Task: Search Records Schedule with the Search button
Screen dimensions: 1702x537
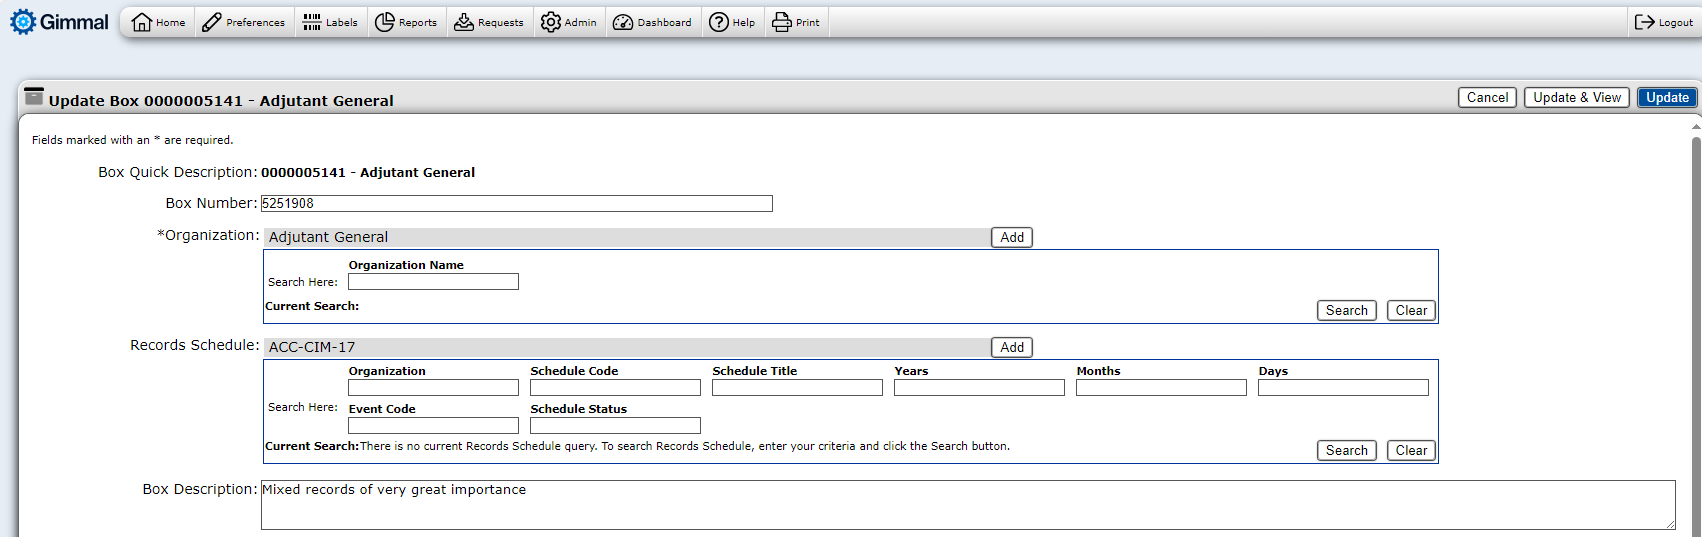Action: [x=1346, y=450]
